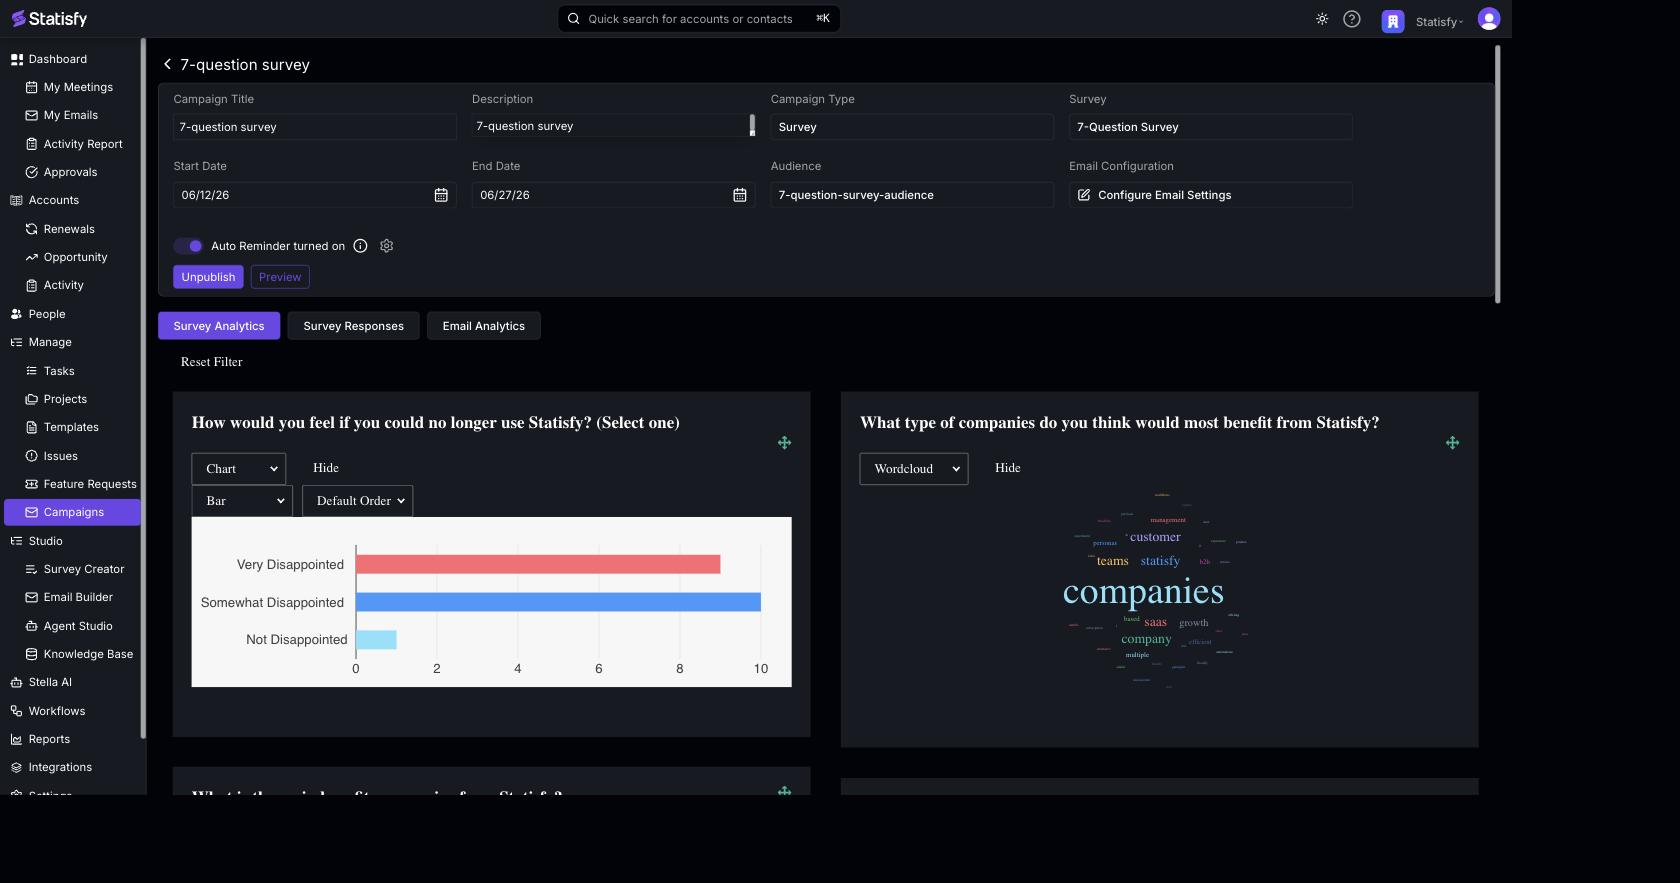Image resolution: width=1680 pixels, height=883 pixels.
Task: Open Tasks in sidebar
Action: tap(59, 371)
